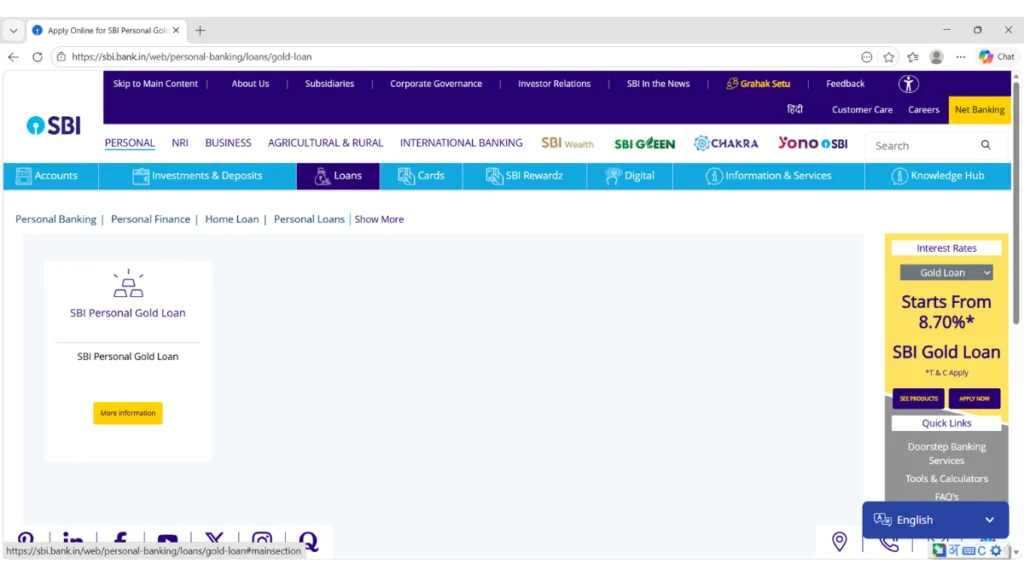Screen dimensions: 1024x576
Task: Open SBI Wealth logo link
Action: point(567,143)
